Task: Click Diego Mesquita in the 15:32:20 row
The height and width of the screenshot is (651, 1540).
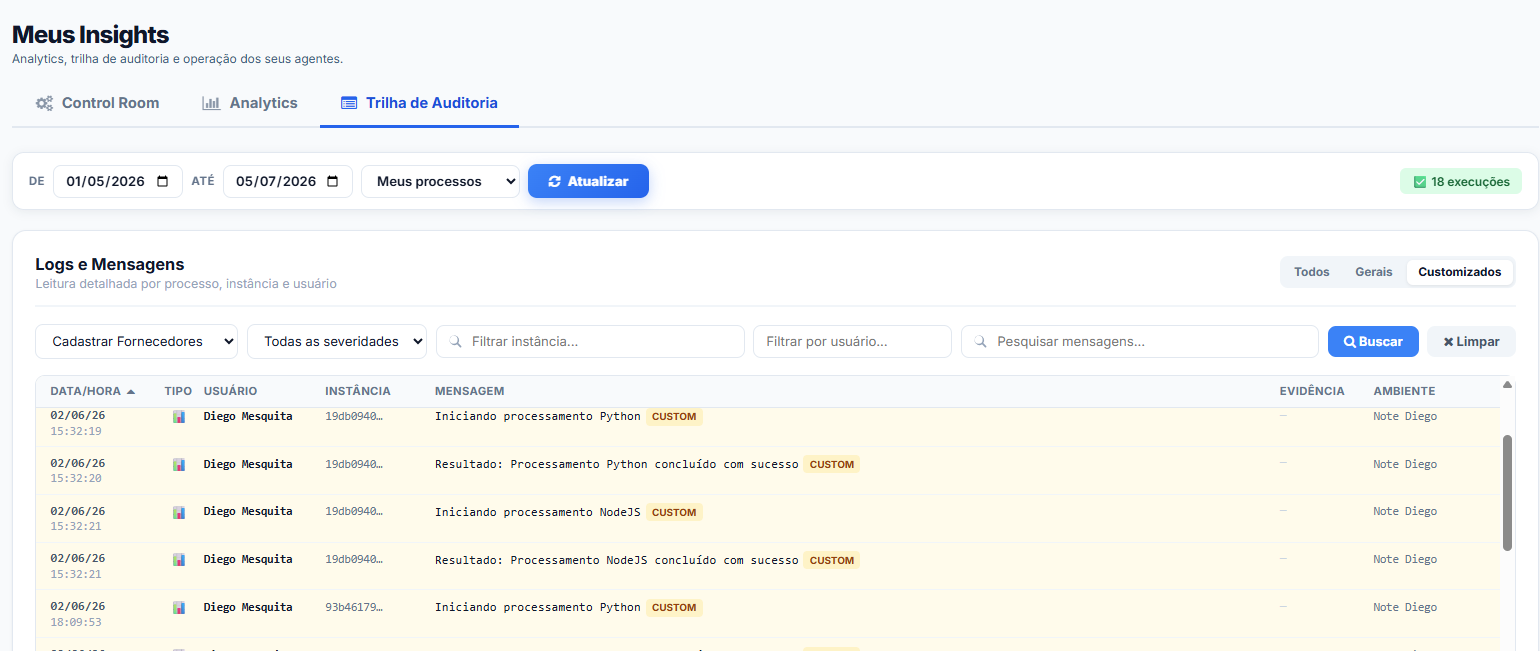Action: (248, 464)
